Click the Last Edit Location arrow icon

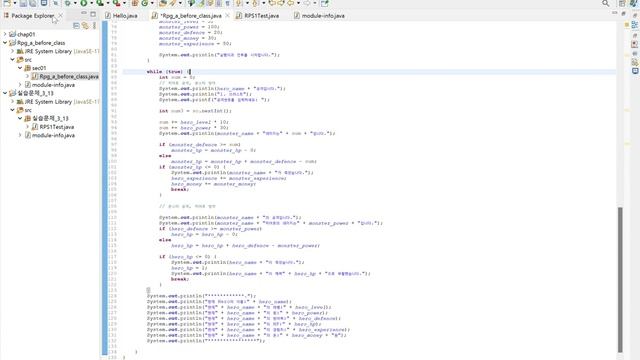point(272,3)
